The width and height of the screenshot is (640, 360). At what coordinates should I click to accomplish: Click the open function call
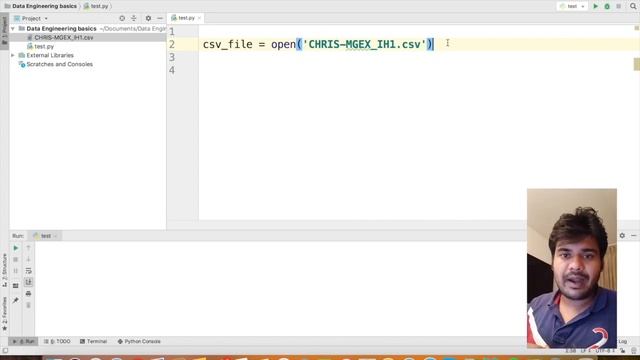[x=283, y=44]
